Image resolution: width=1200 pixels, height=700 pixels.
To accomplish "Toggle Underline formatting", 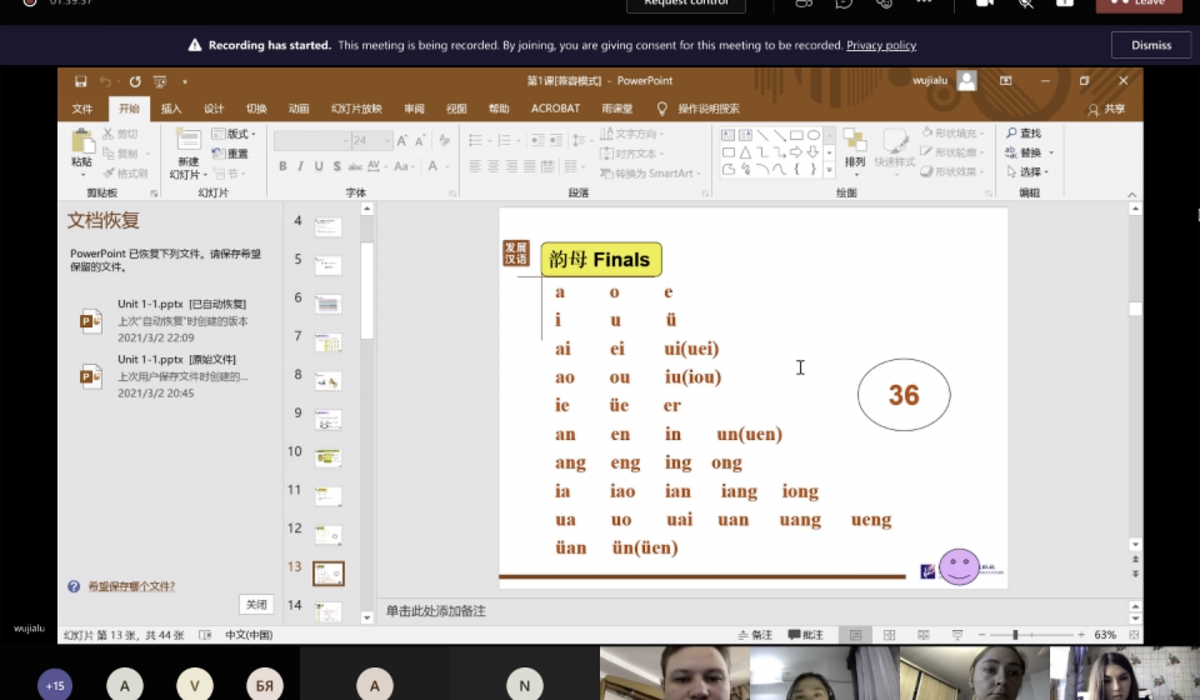I will pos(319,166).
